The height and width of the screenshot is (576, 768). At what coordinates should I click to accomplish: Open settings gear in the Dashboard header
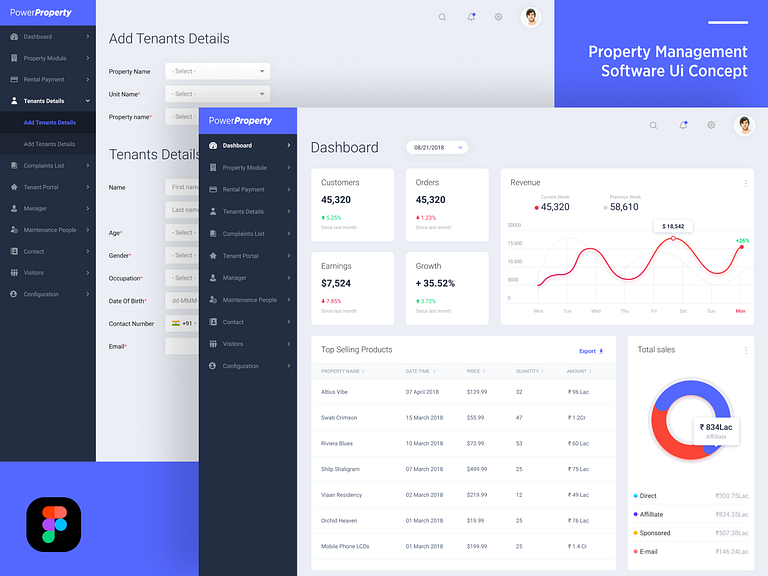pos(711,125)
